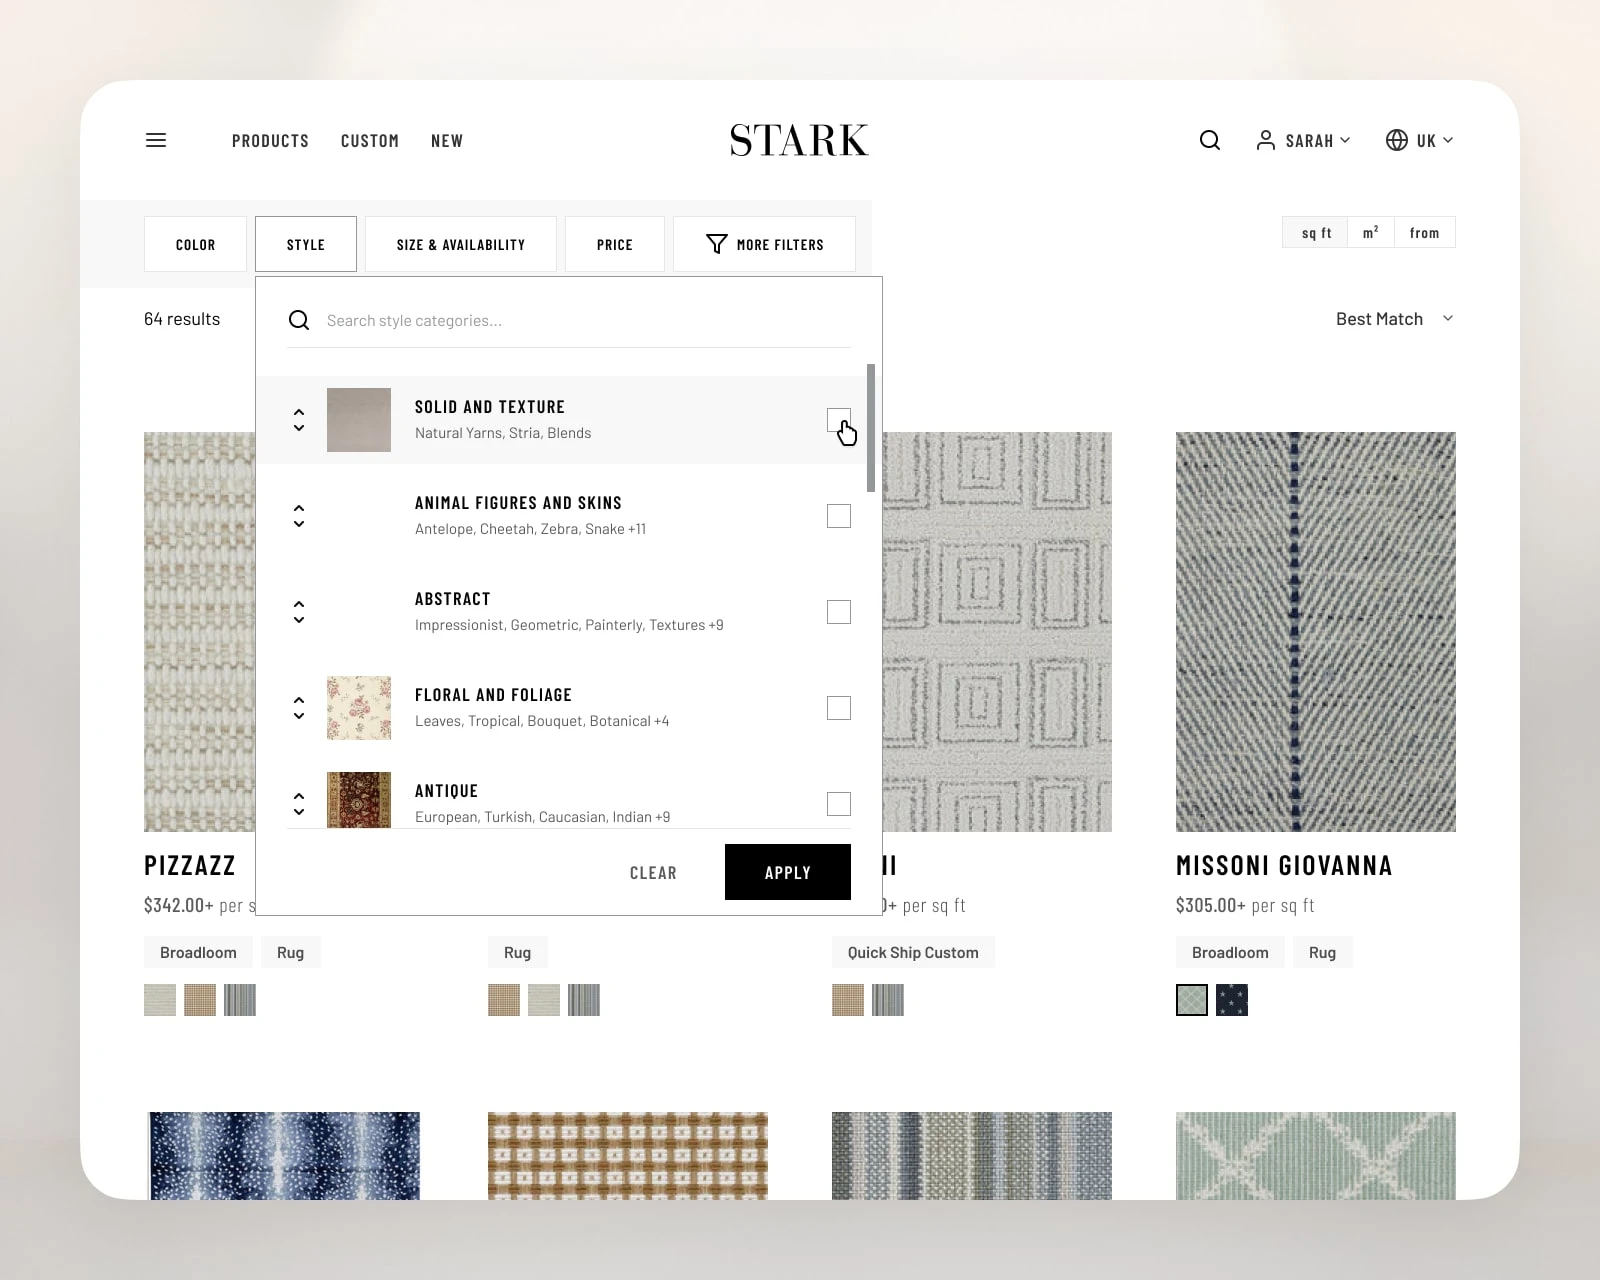Image resolution: width=1600 pixels, height=1280 pixels.
Task: Click the Solid and Texture thumbnail
Action: click(x=359, y=420)
